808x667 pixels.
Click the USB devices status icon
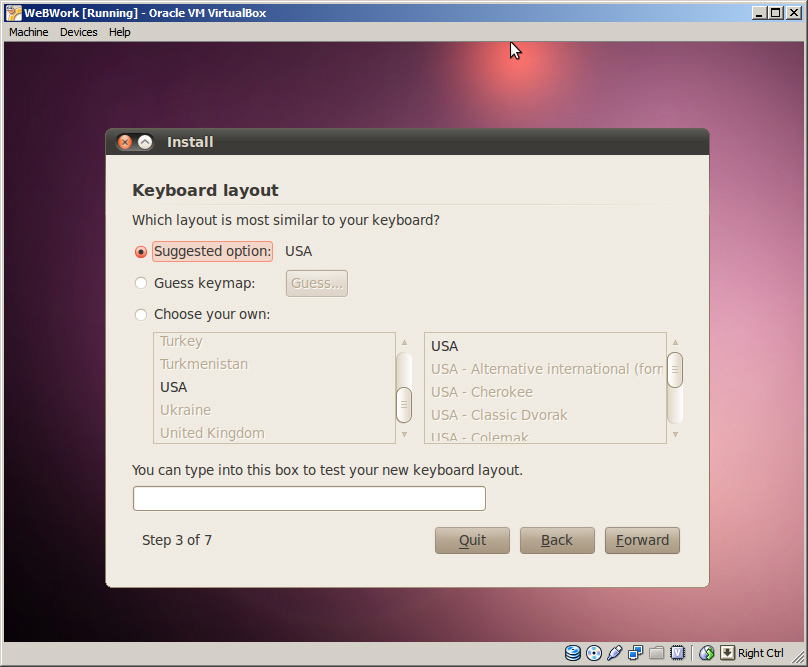click(x=614, y=653)
